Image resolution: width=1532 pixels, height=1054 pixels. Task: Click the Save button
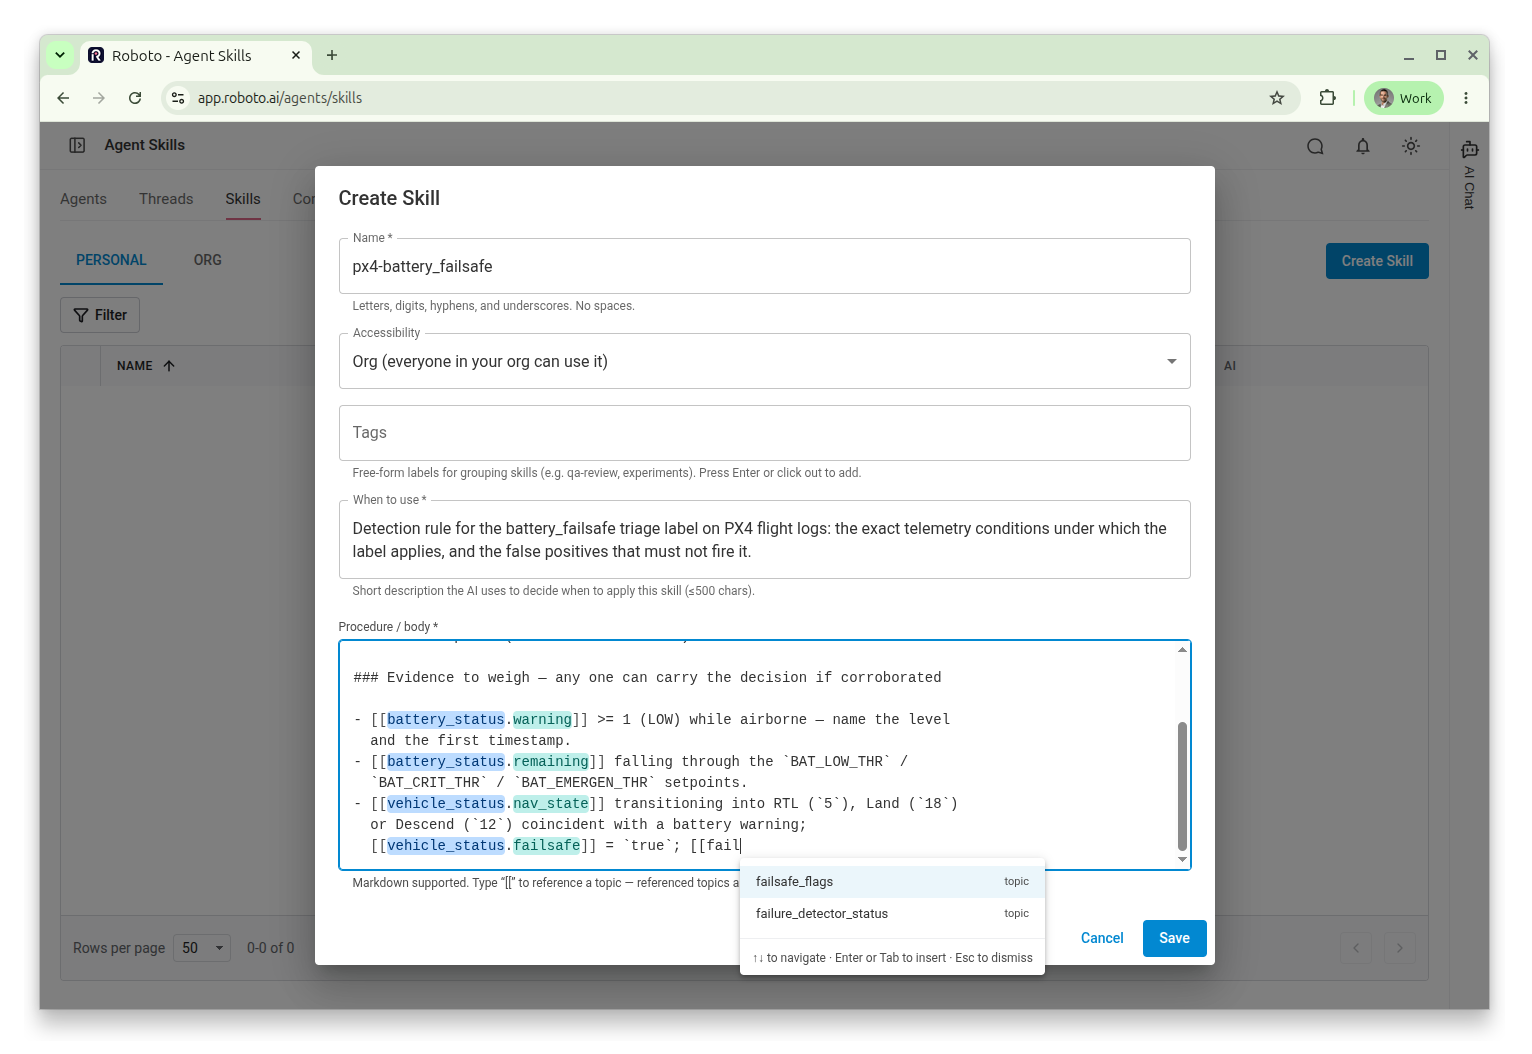click(1174, 938)
